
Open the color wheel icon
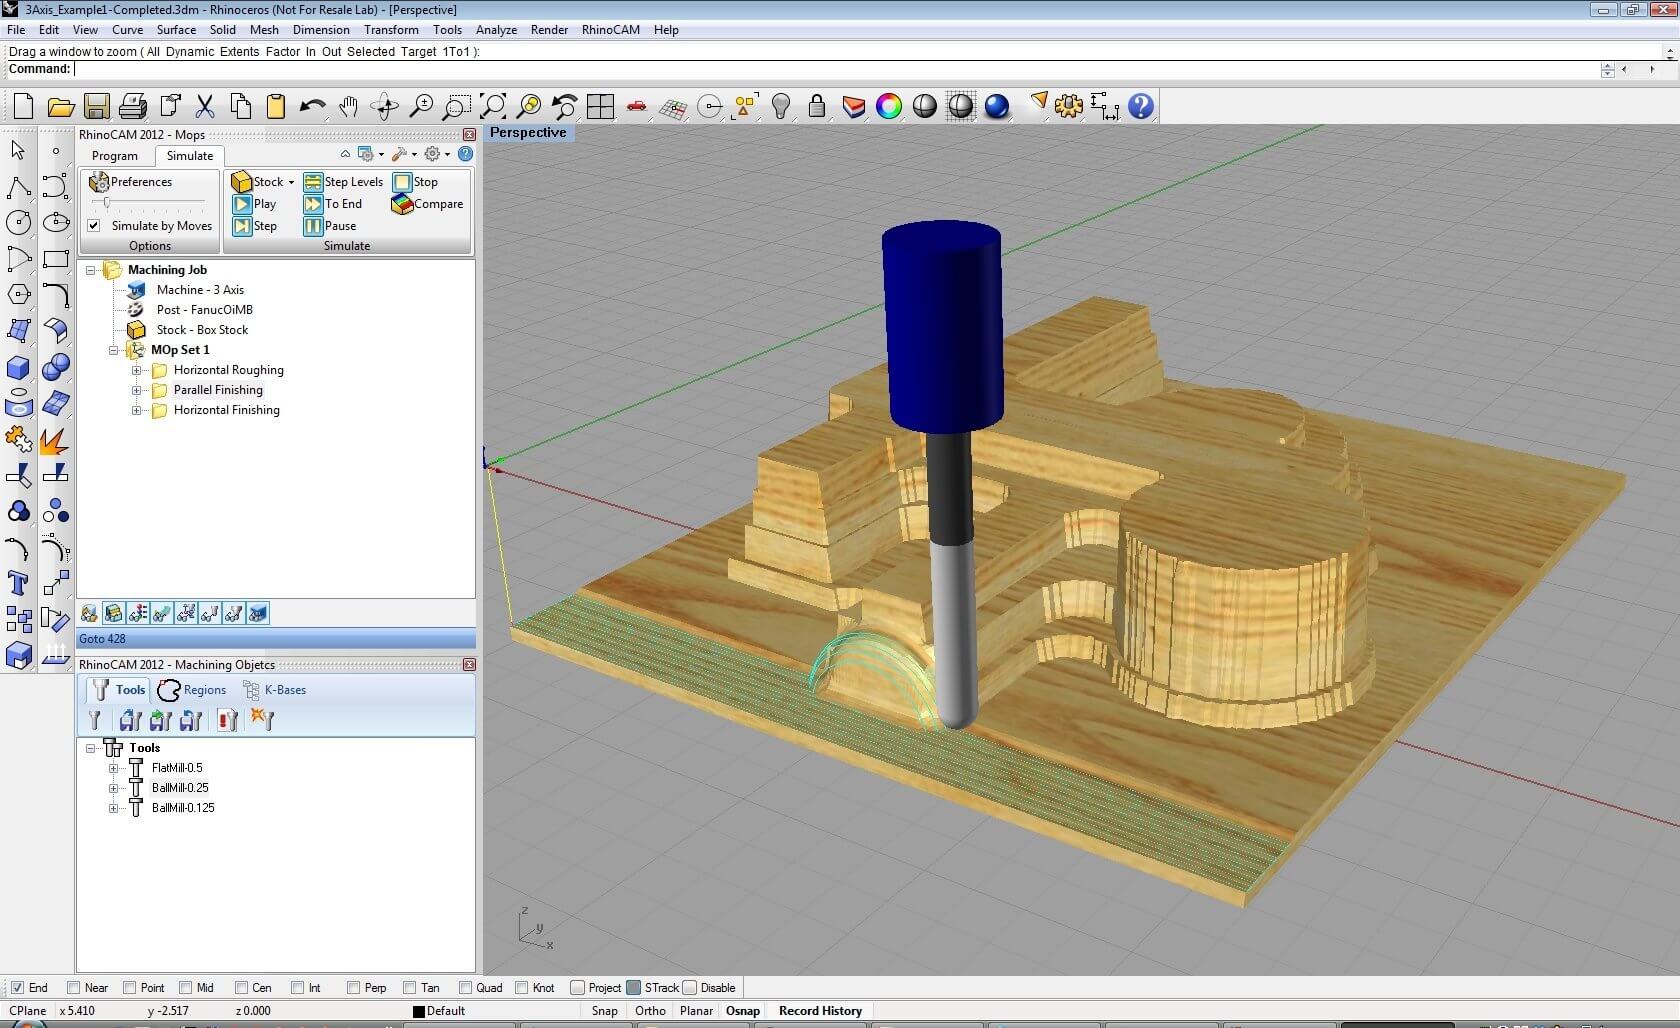[x=888, y=106]
